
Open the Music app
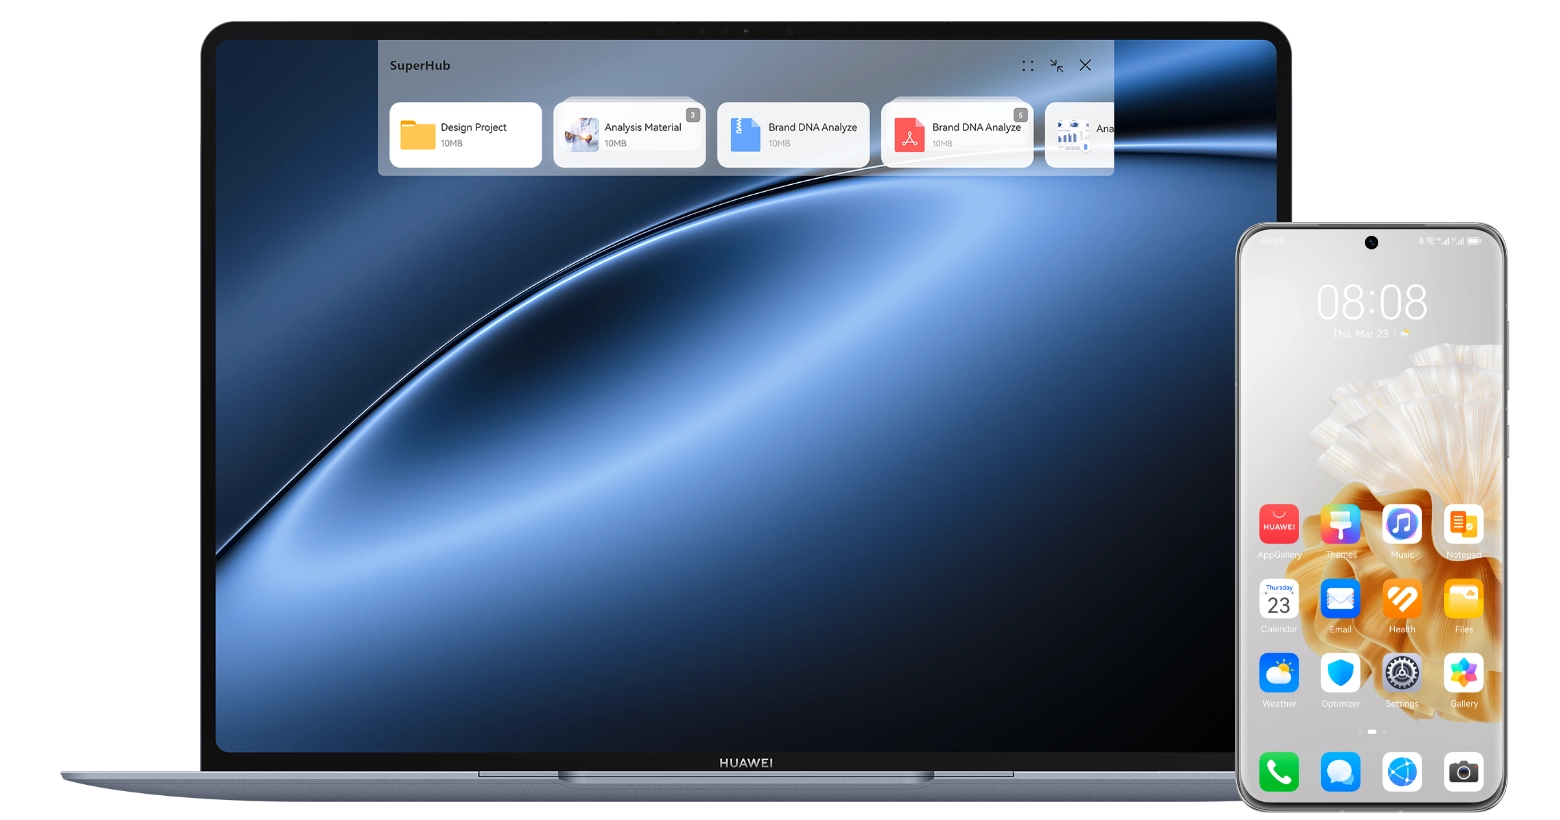(1402, 525)
